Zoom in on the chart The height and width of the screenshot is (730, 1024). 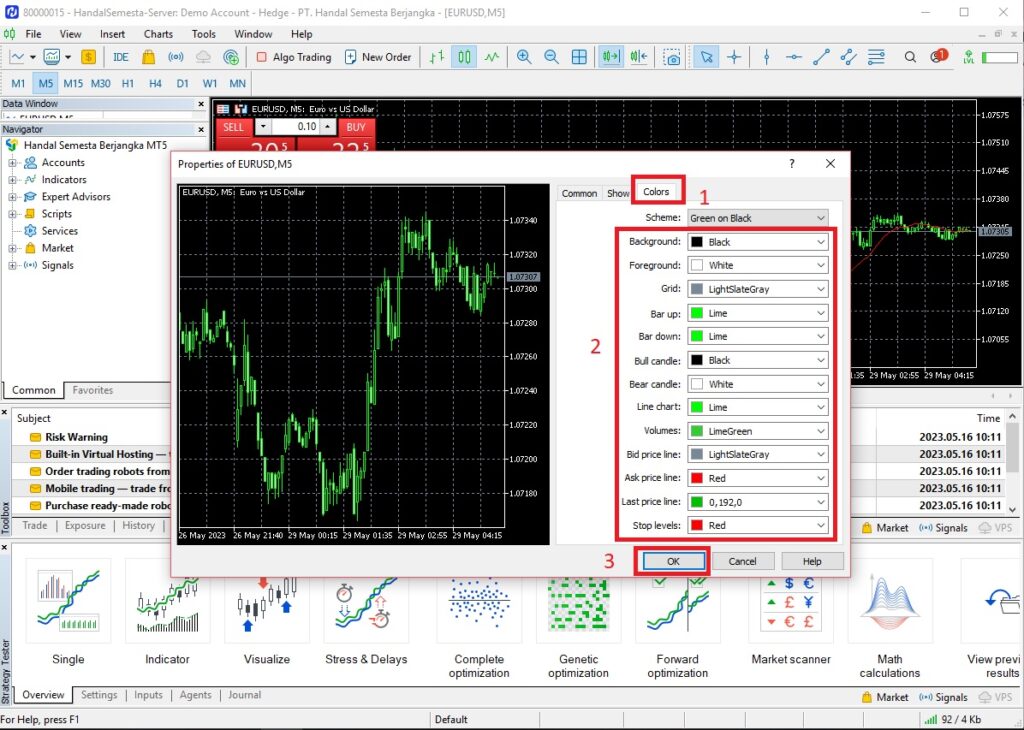(x=524, y=57)
